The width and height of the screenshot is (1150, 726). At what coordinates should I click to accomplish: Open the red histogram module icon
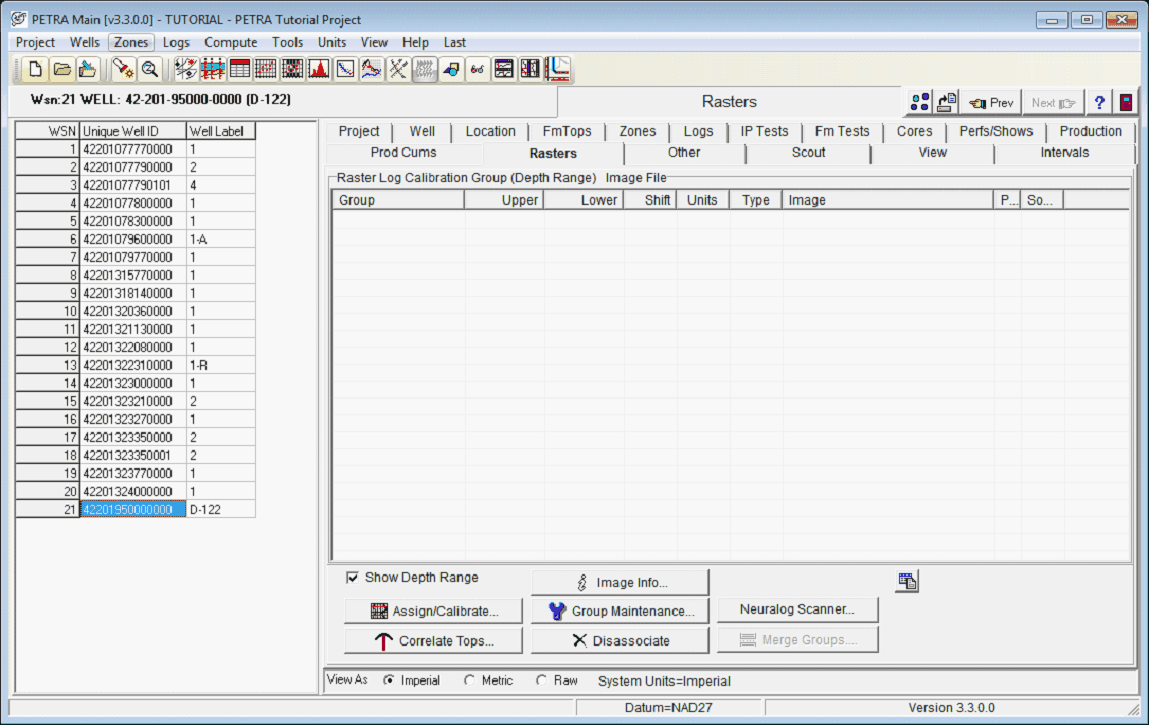pyautogui.click(x=319, y=69)
